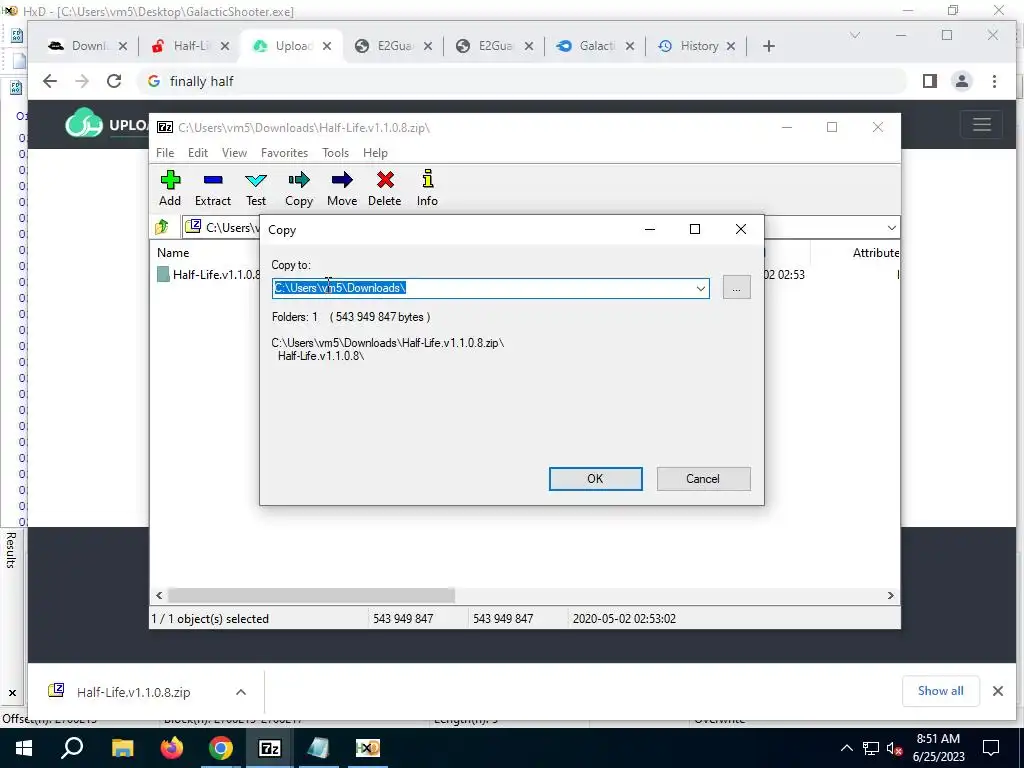Close the Chrome downloads bar
The height and width of the screenshot is (768, 1024).
998,691
